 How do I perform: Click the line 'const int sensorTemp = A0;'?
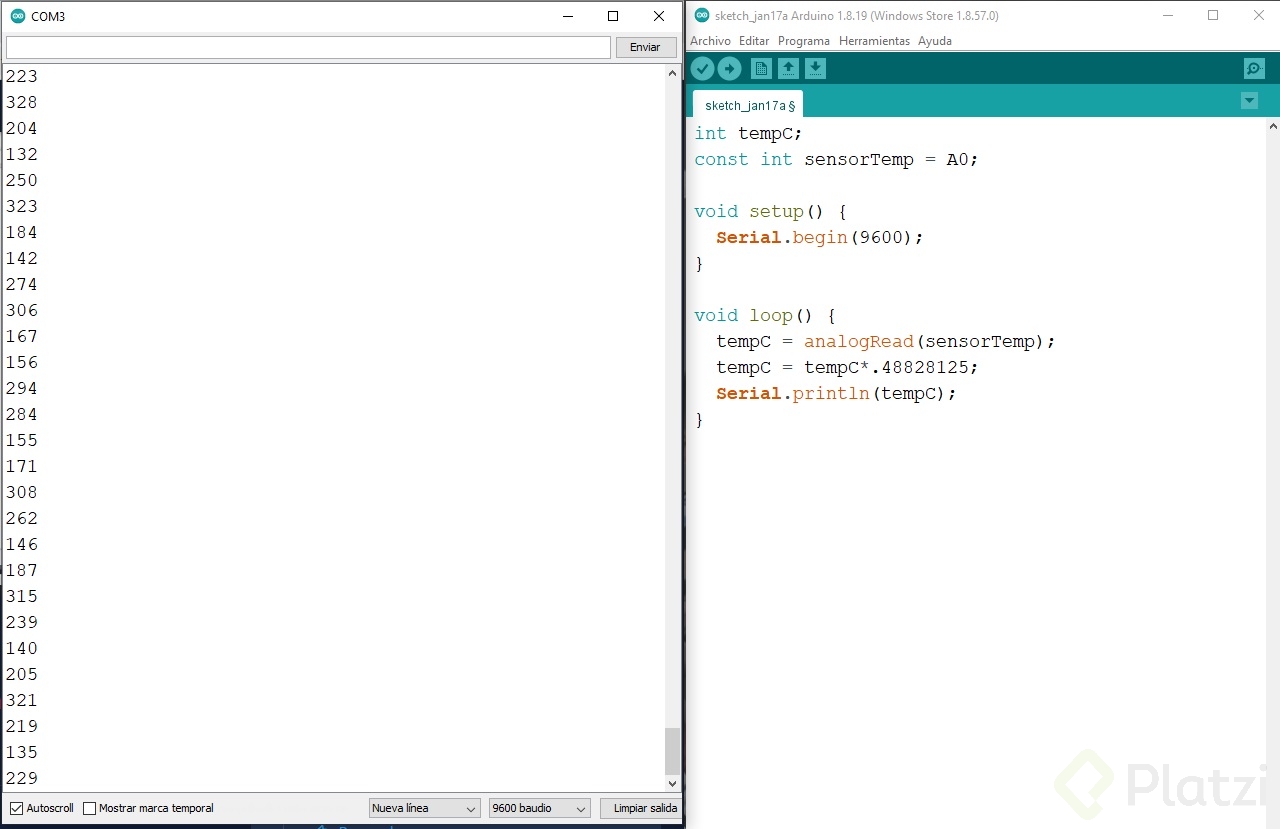point(836,159)
